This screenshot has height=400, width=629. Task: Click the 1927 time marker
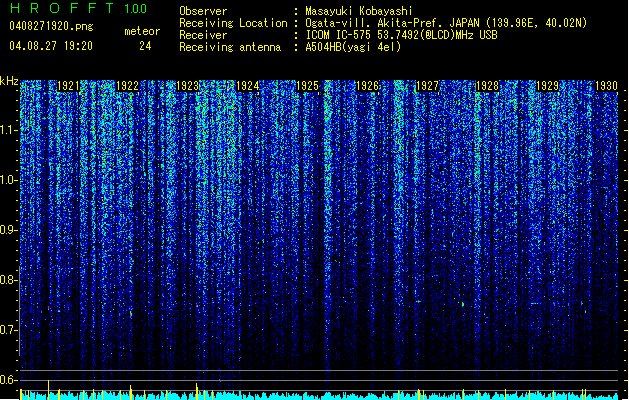click(428, 86)
